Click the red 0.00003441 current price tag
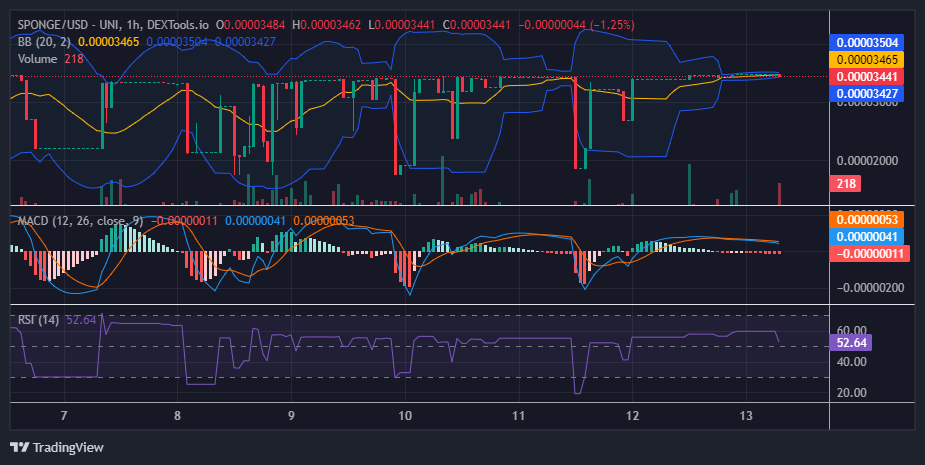This screenshot has width=925, height=465. (867, 77)
